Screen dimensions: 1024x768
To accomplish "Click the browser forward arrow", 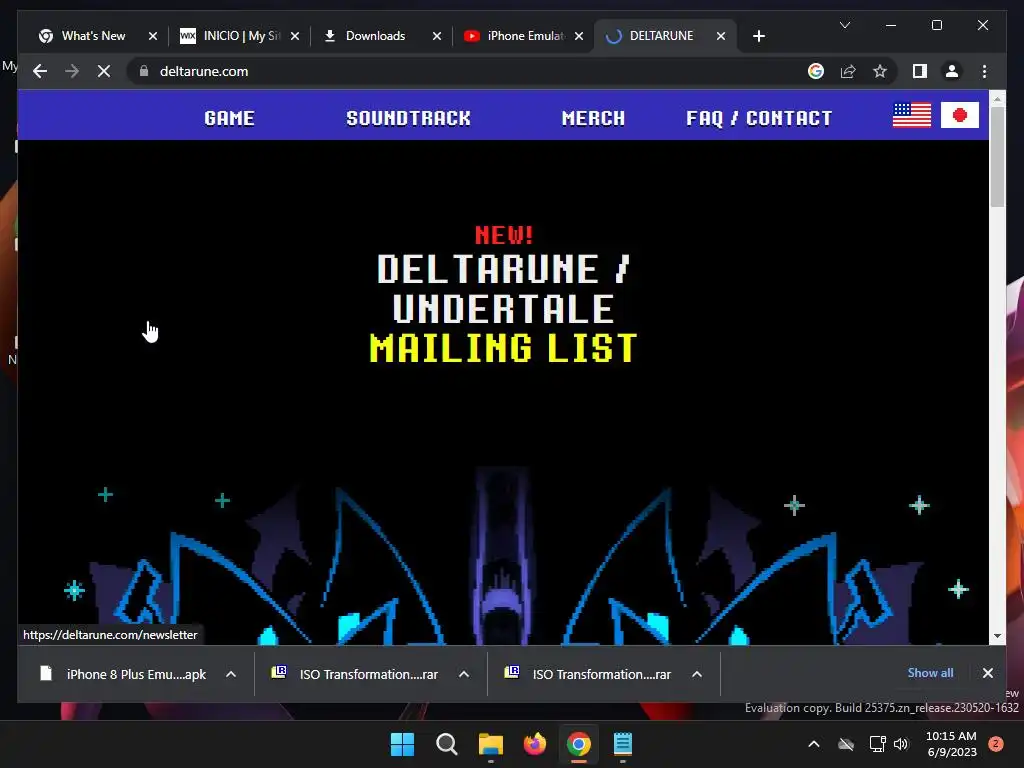I will coord(72,71).
